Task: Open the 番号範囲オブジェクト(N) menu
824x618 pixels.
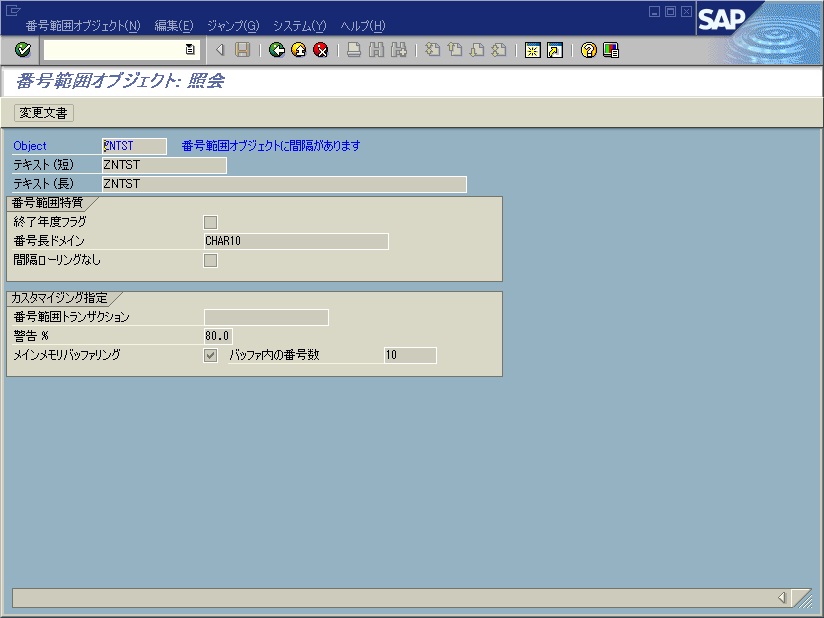Action: pos(83,25)
